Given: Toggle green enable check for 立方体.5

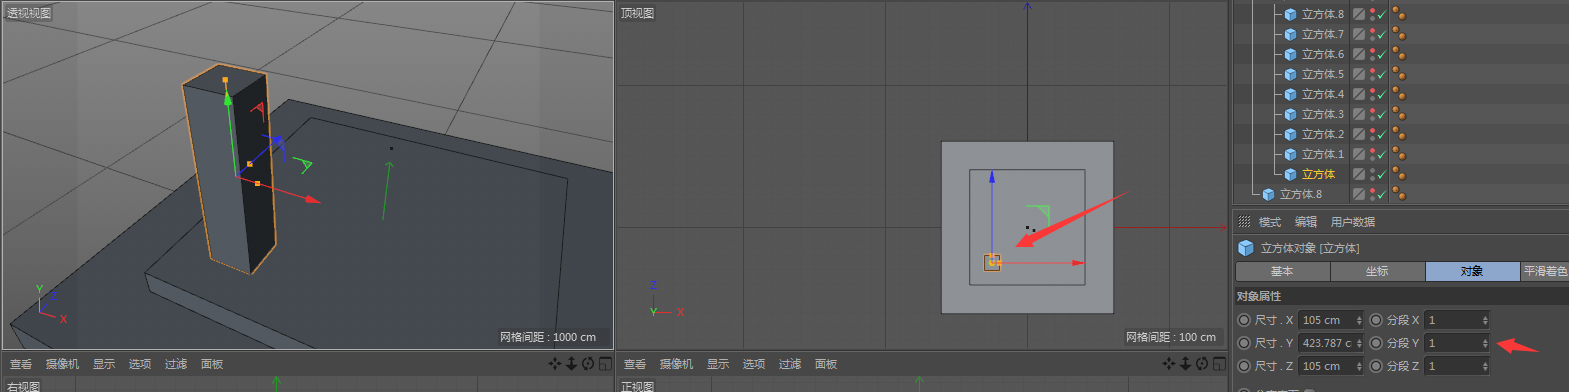Looking at the screenshot, I should coord(1382,75).
